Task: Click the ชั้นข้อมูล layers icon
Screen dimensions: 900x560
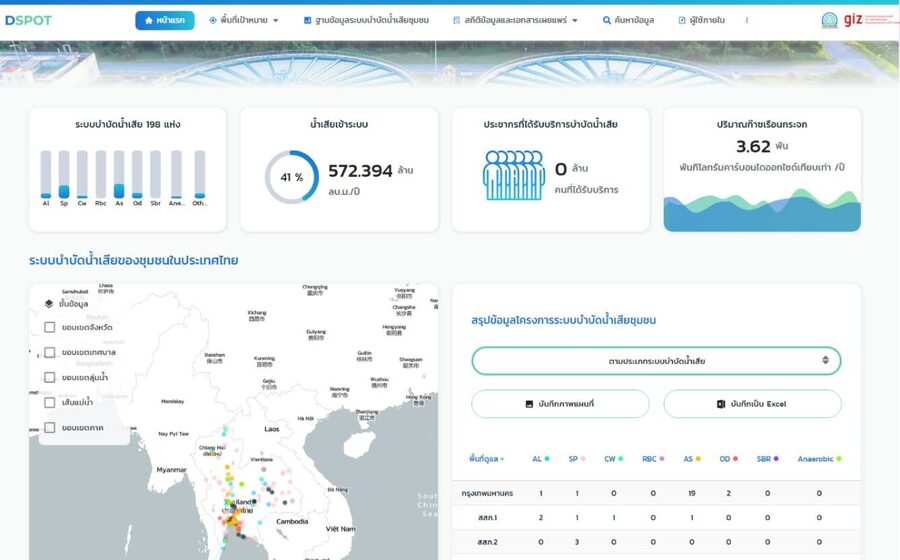Action: pyautogui.click(x=49, y=304)
